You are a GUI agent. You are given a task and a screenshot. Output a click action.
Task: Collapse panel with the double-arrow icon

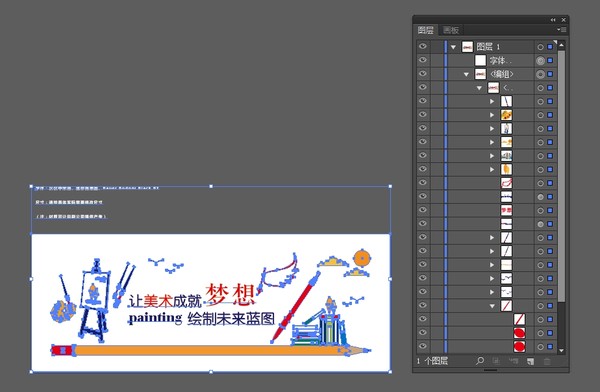[x=553, y=20]
